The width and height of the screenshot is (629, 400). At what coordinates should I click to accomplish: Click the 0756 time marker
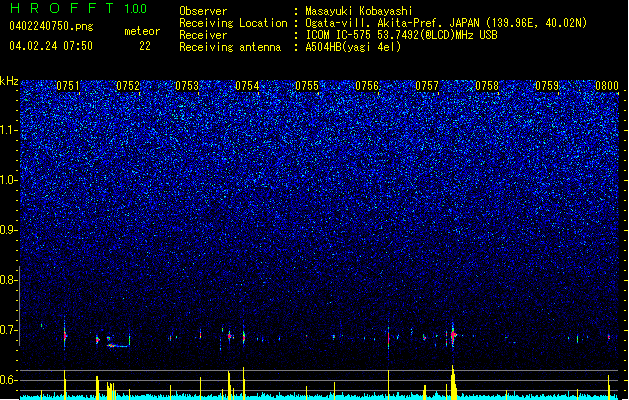pos(367,86)
